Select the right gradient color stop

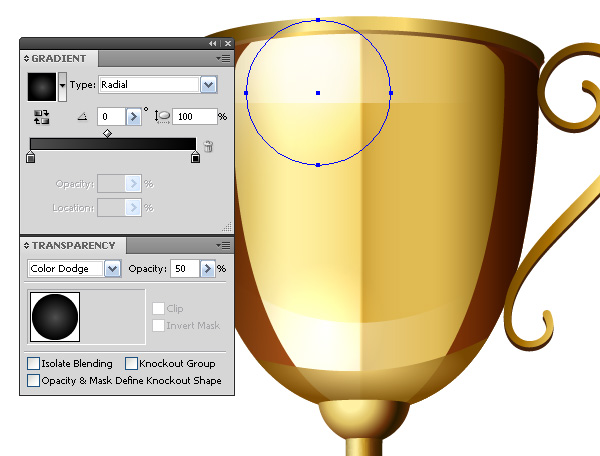[196, 157]
